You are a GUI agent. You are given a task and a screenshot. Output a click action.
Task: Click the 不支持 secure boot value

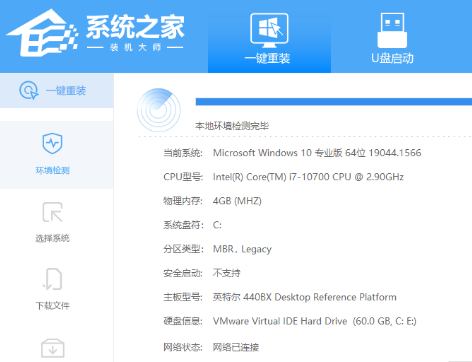[x=227, y=273]
